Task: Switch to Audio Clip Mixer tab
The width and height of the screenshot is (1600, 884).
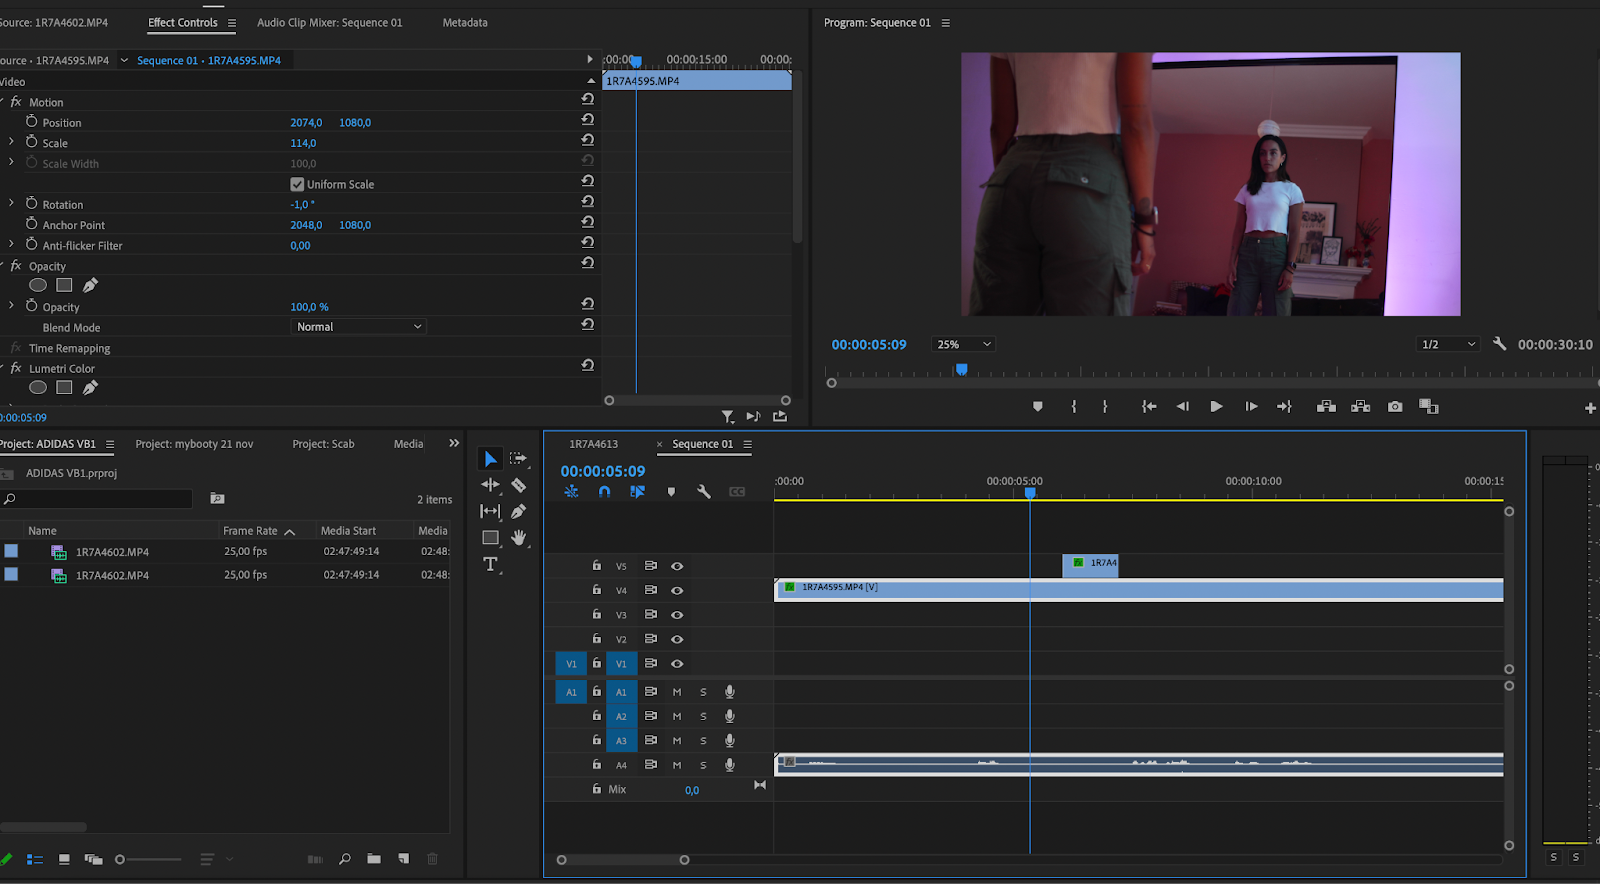Action: (x=329, y=22)
